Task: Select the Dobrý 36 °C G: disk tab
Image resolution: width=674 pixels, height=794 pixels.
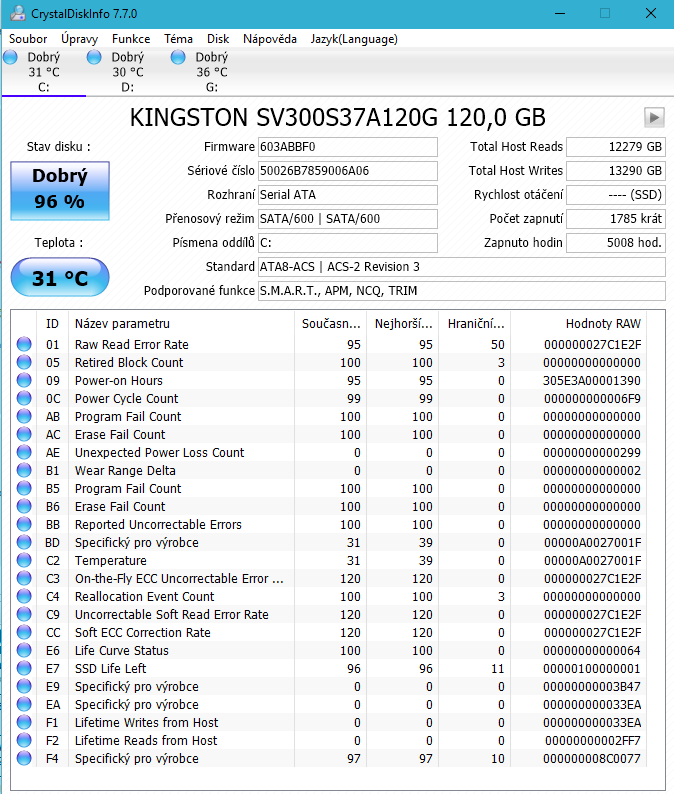Action: [212, 72]
